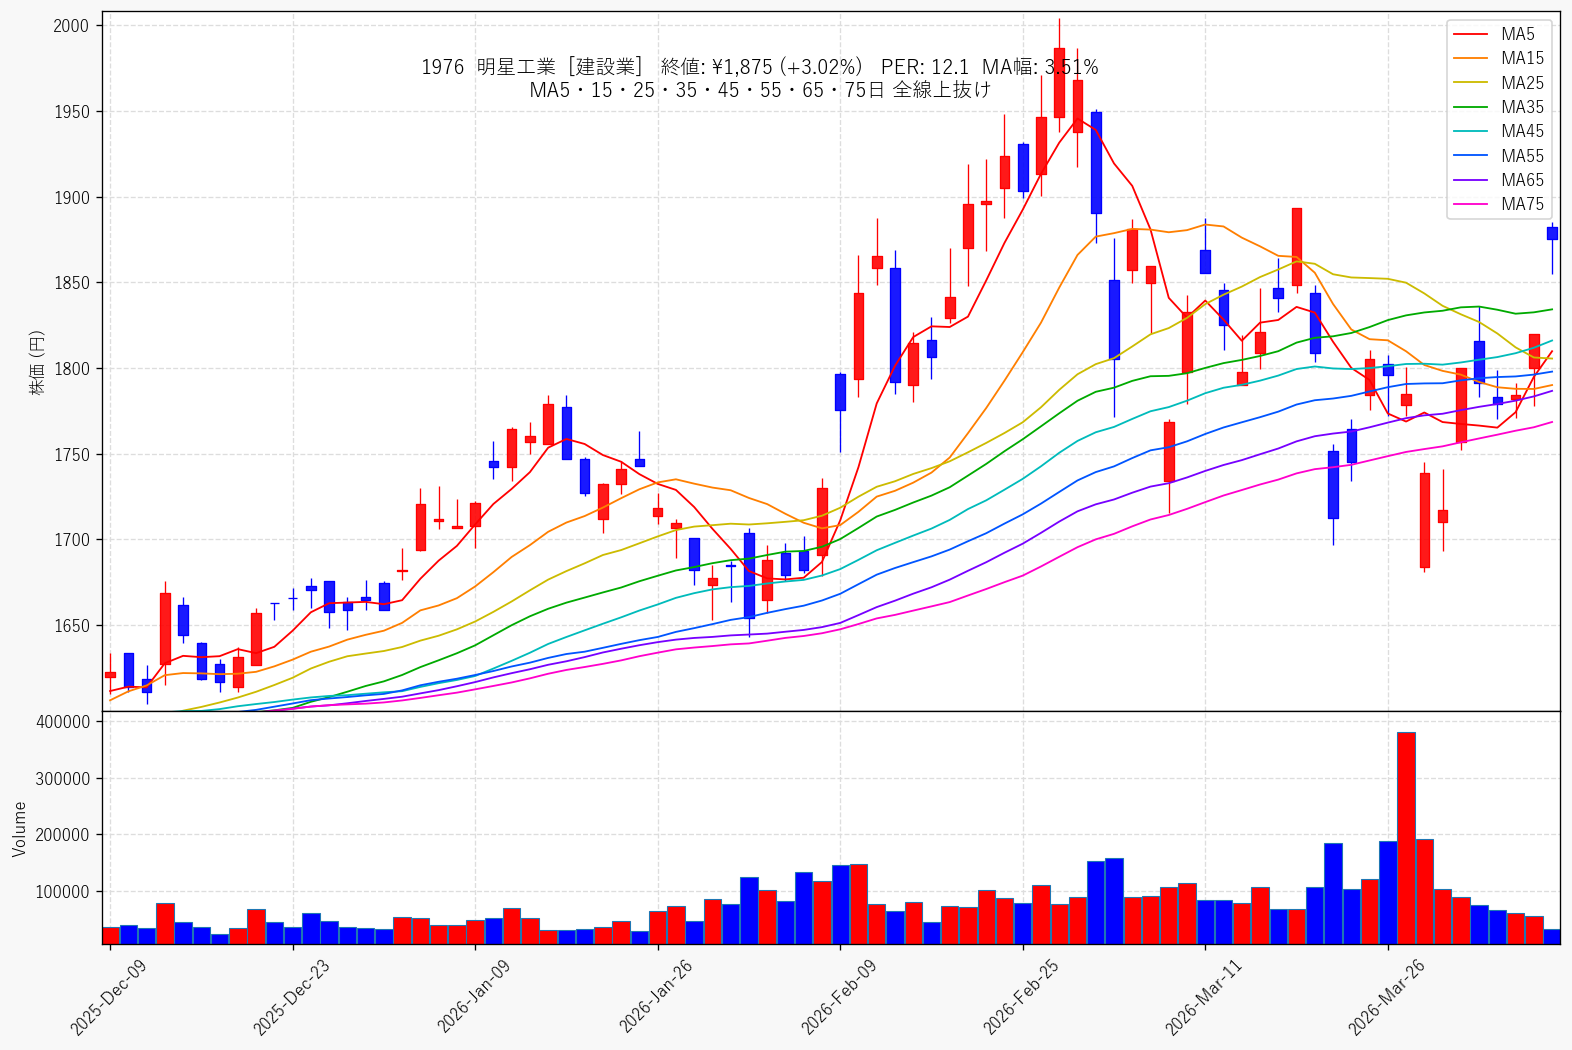
Task: Click the 2026-Mar-26 date axis label
Action: click(1386, 996)
